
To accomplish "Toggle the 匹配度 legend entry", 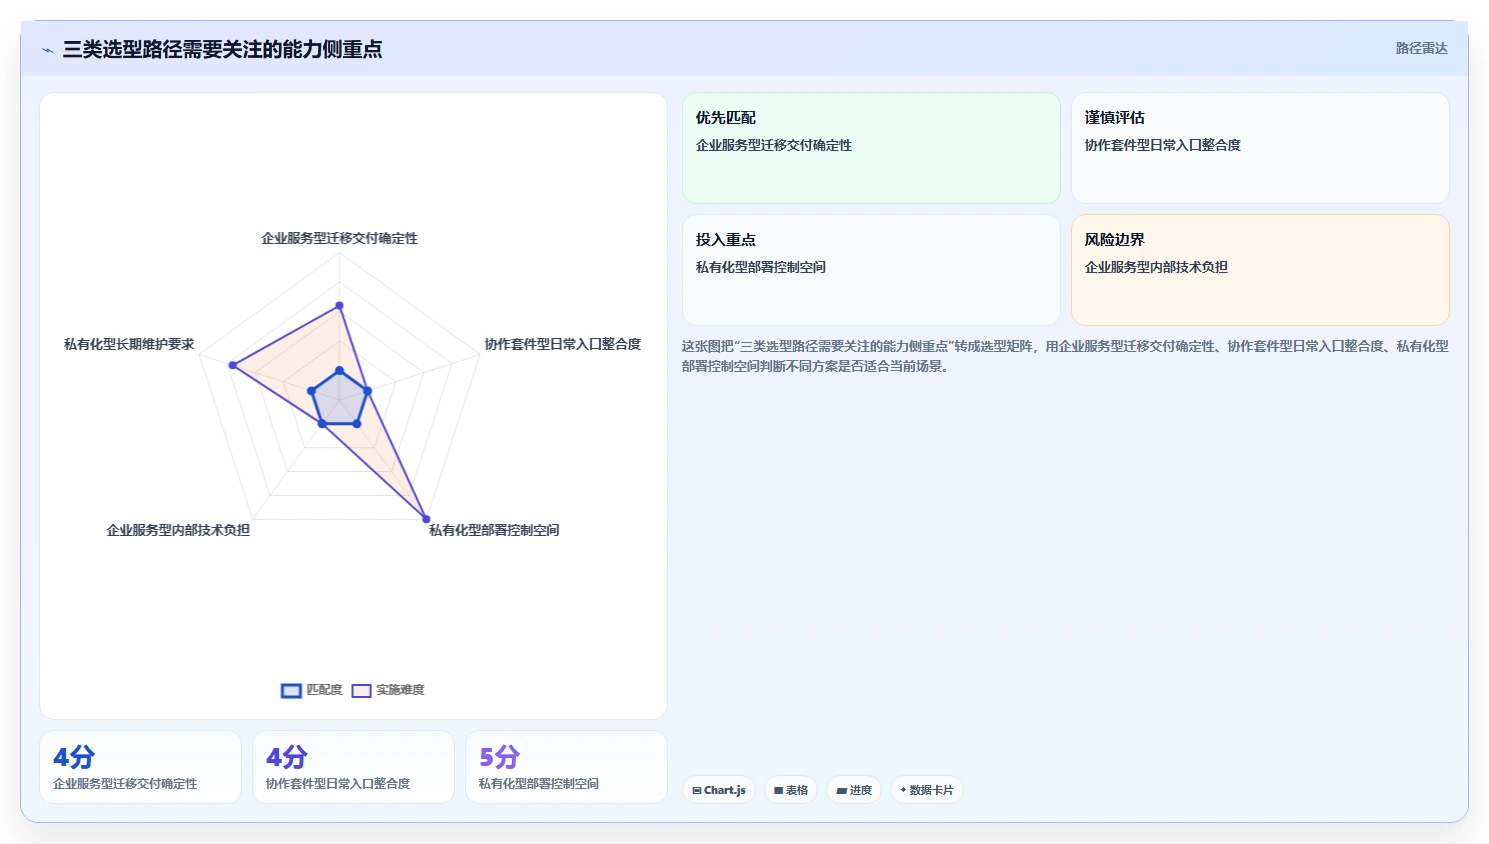I will [312, 690].
